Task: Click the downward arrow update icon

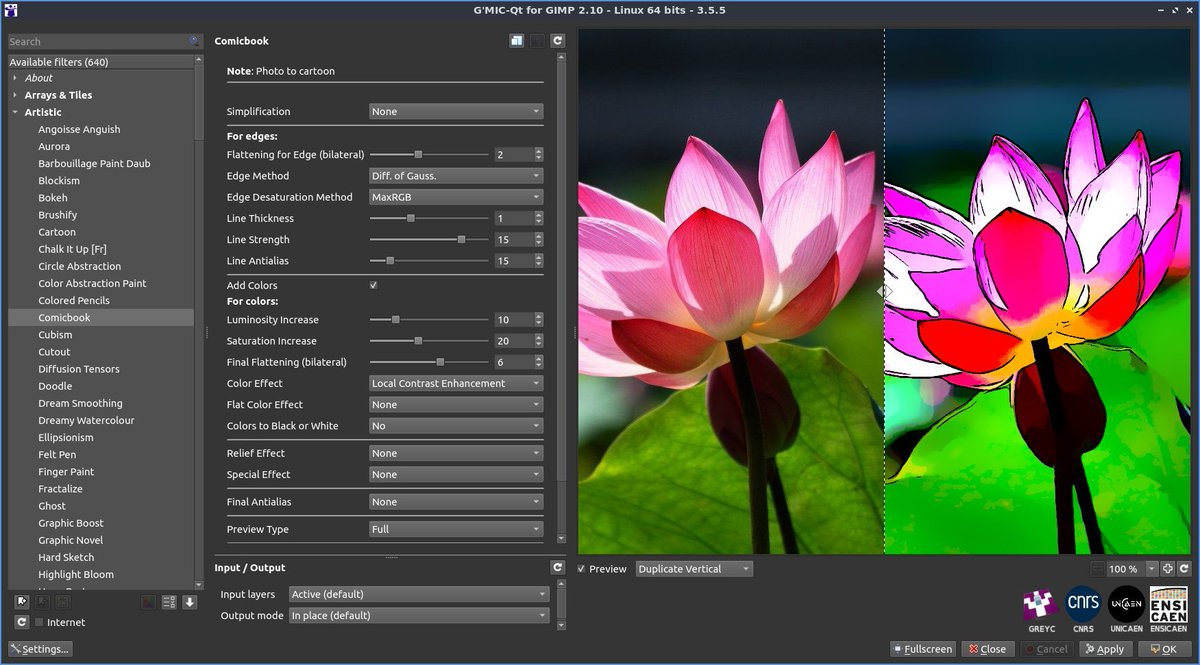Action: [189, 602]
